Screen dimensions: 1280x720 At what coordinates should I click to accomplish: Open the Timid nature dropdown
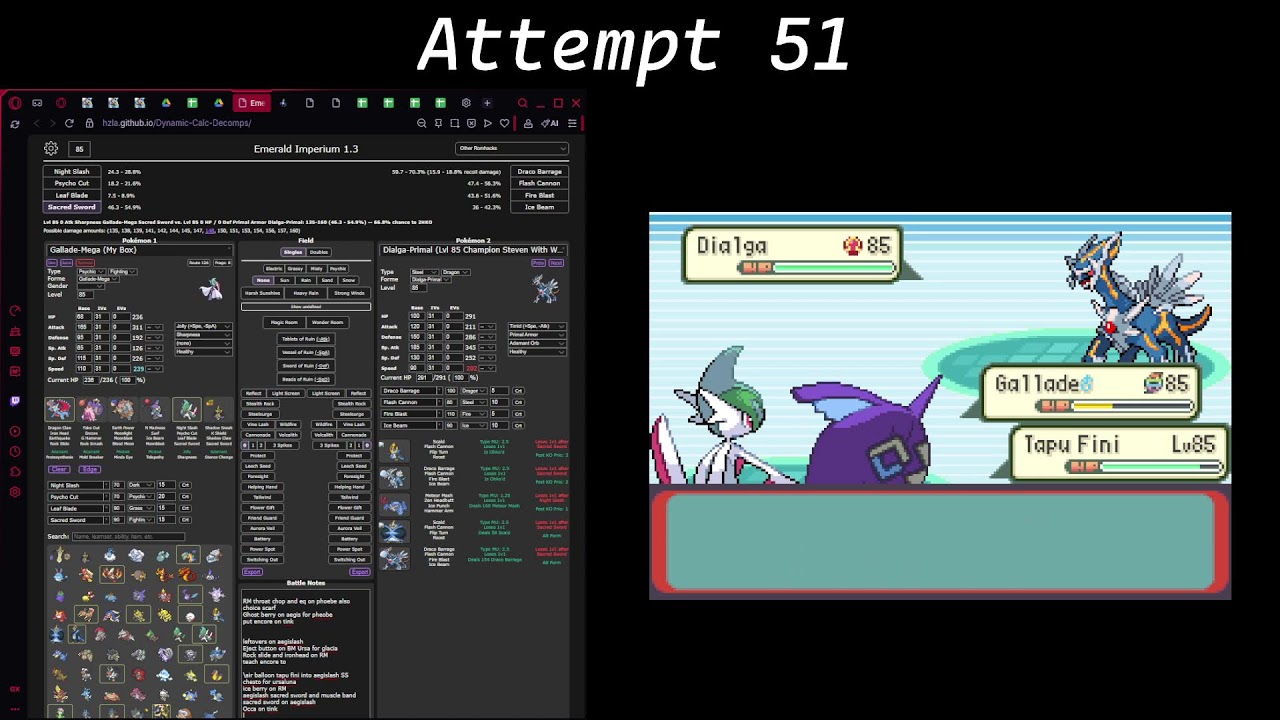537,327
